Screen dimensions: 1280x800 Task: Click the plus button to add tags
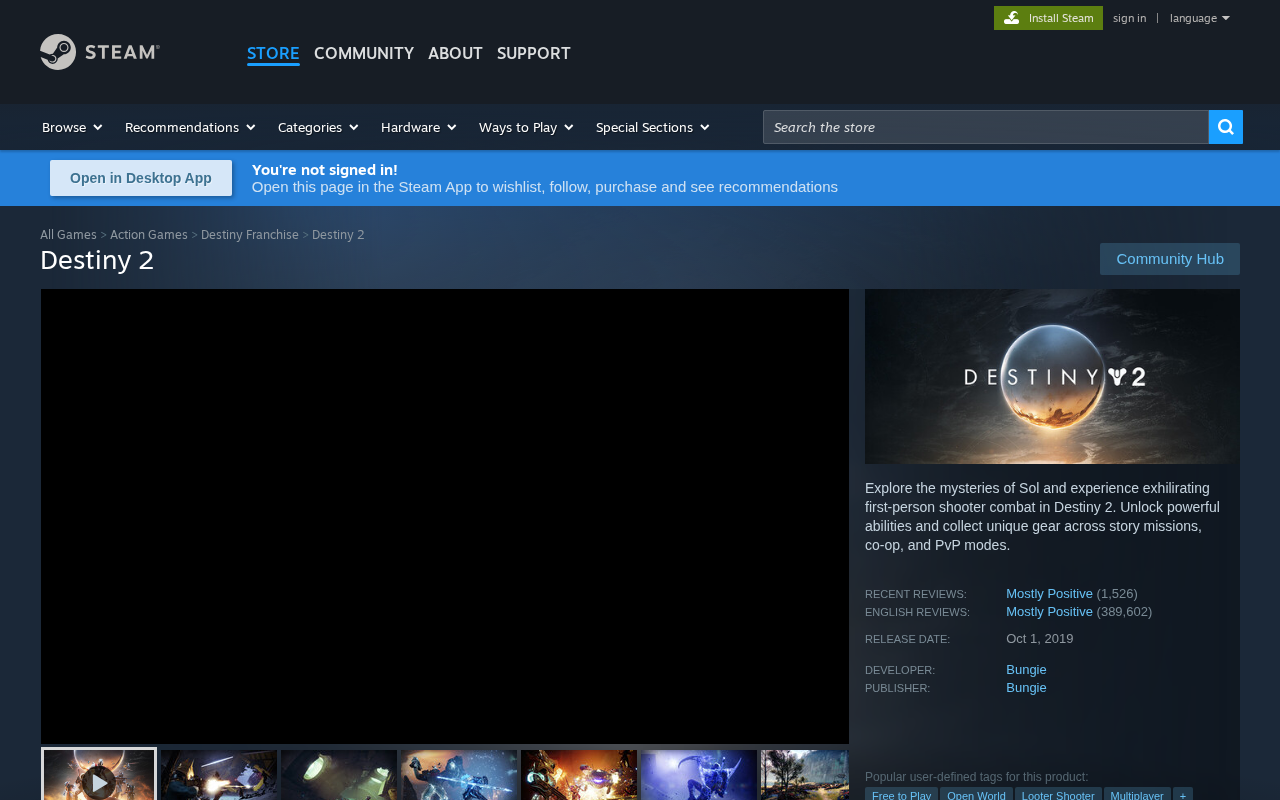click(x=1183, y=794)
